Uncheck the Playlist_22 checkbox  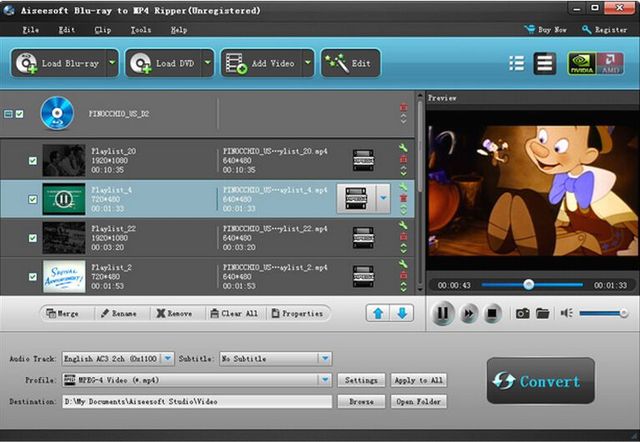click(x=33, y=238)
